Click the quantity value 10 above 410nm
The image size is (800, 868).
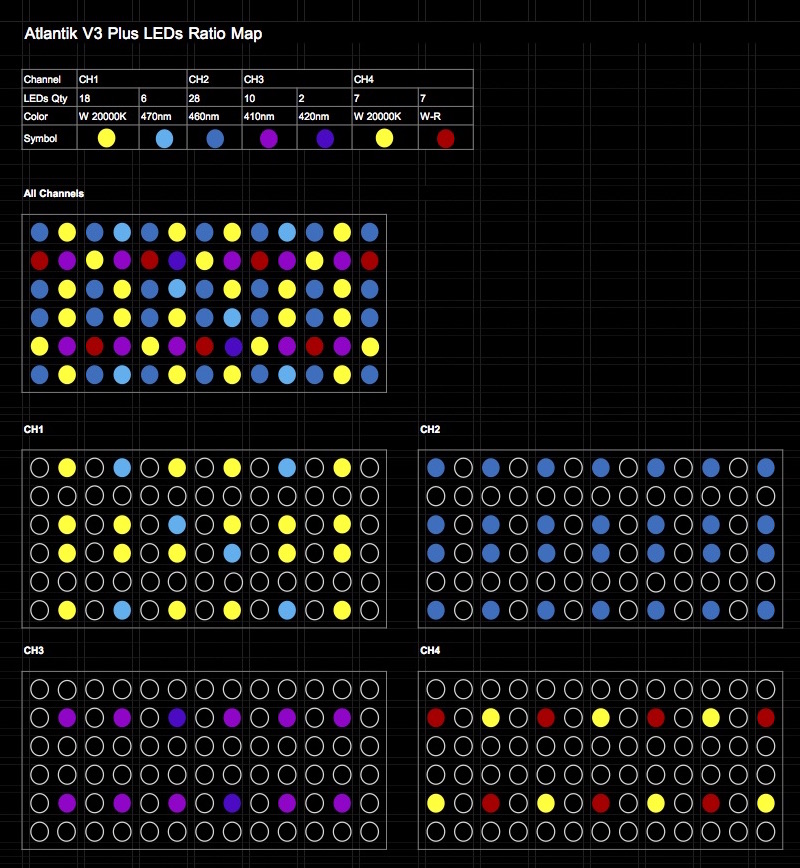tap(250, 98)
